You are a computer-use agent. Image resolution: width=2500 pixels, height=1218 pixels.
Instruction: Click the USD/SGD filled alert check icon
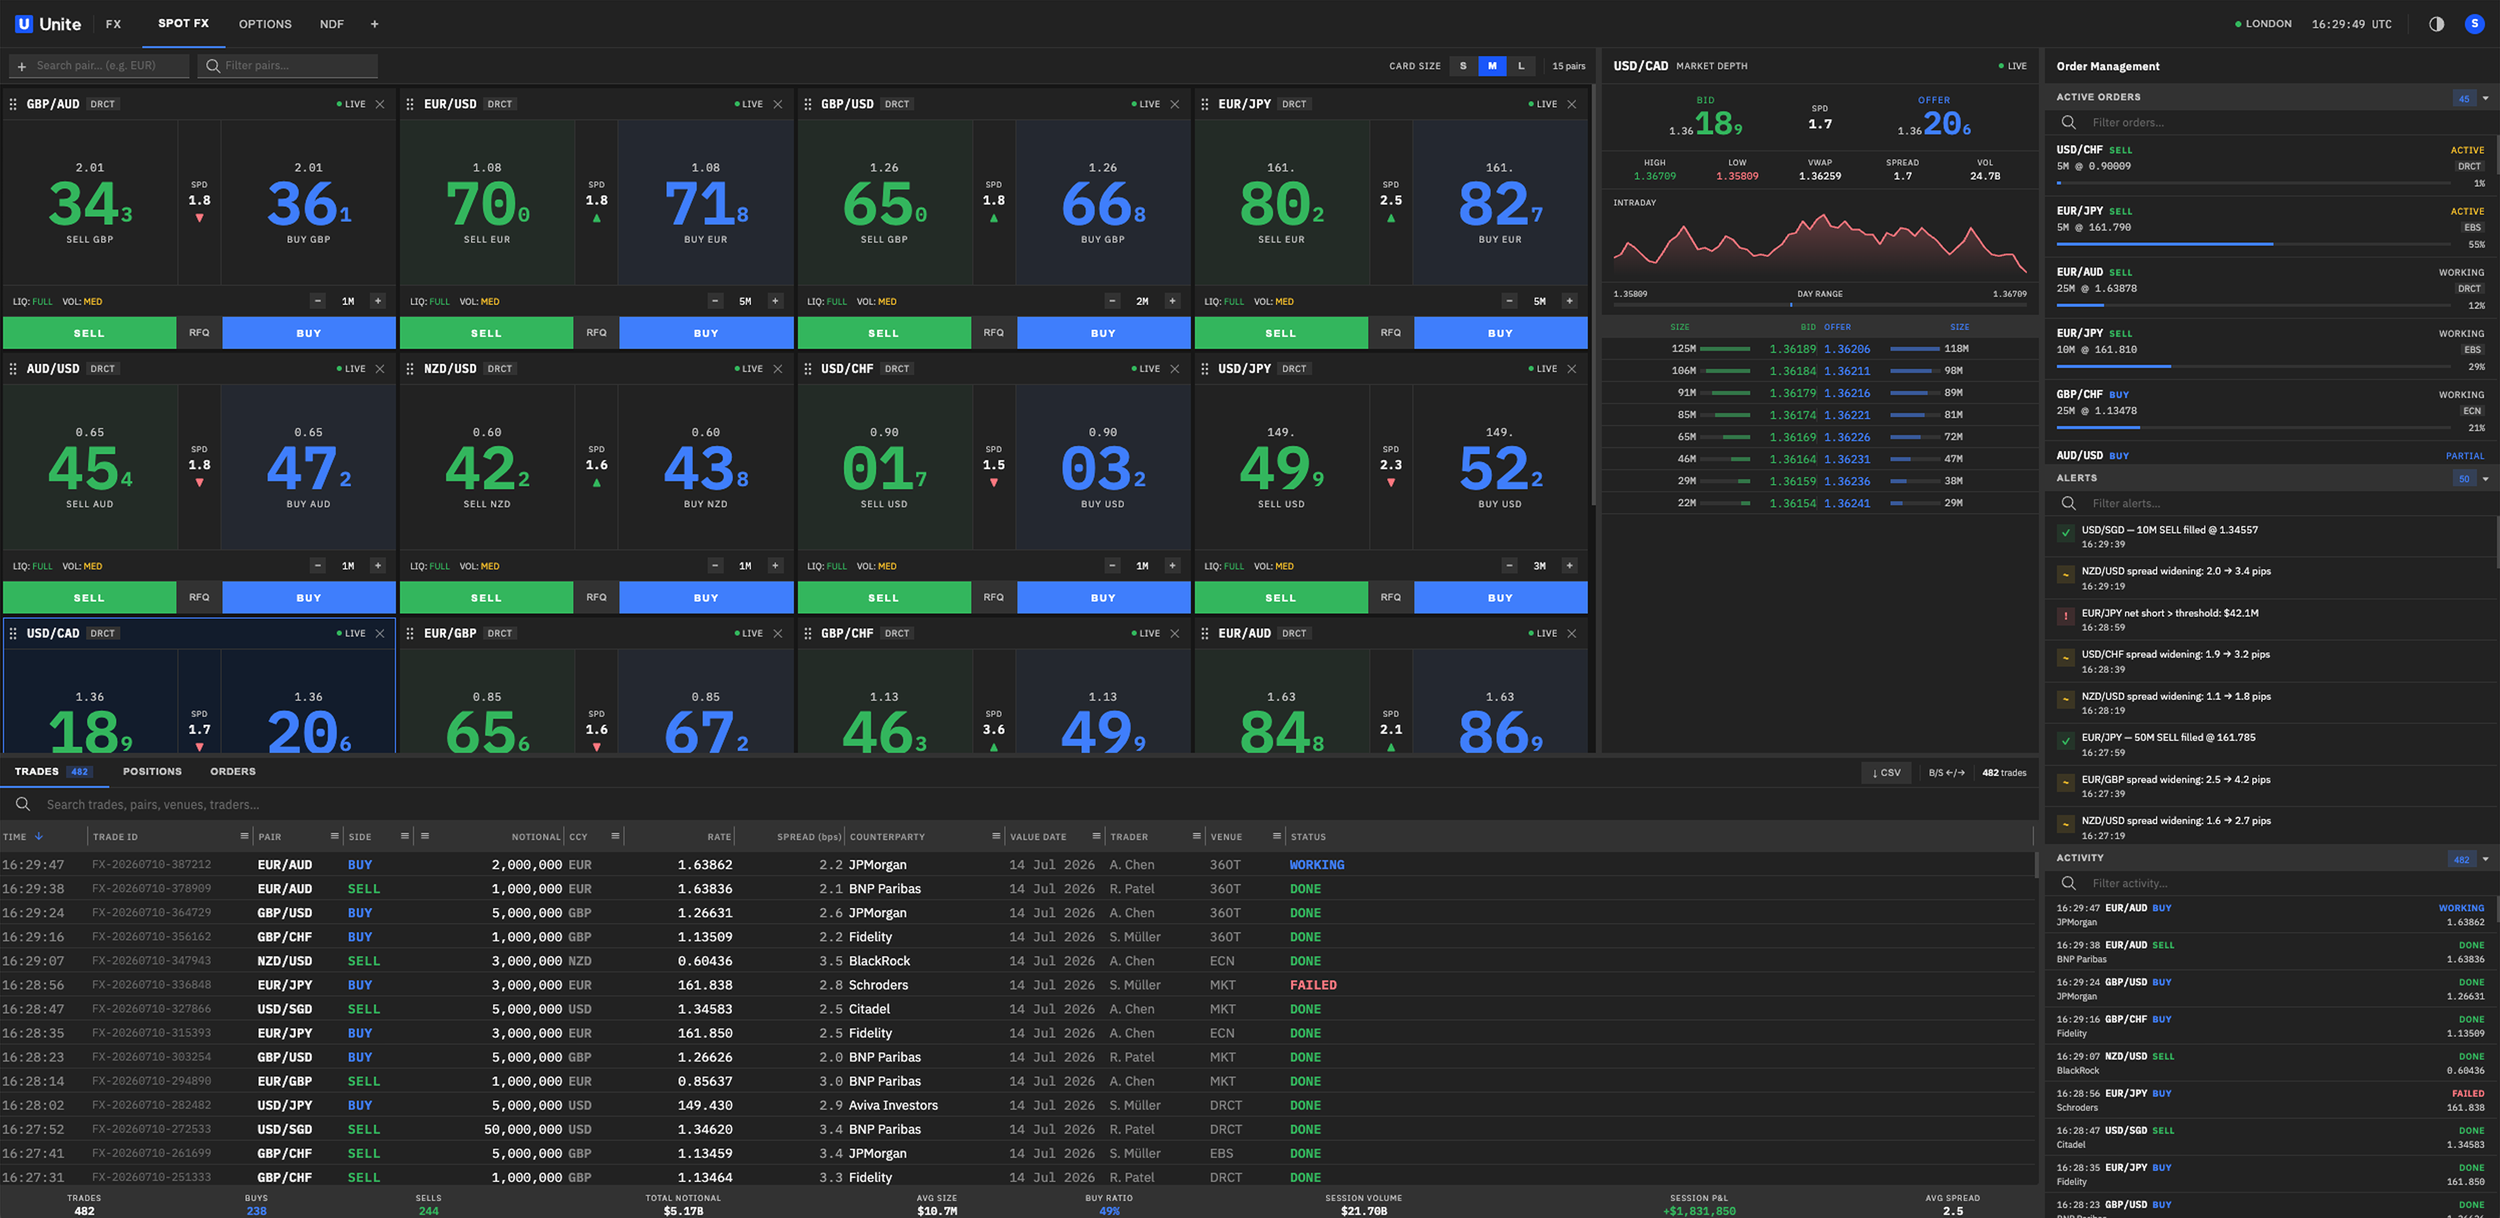click(x=2065, y=533)
